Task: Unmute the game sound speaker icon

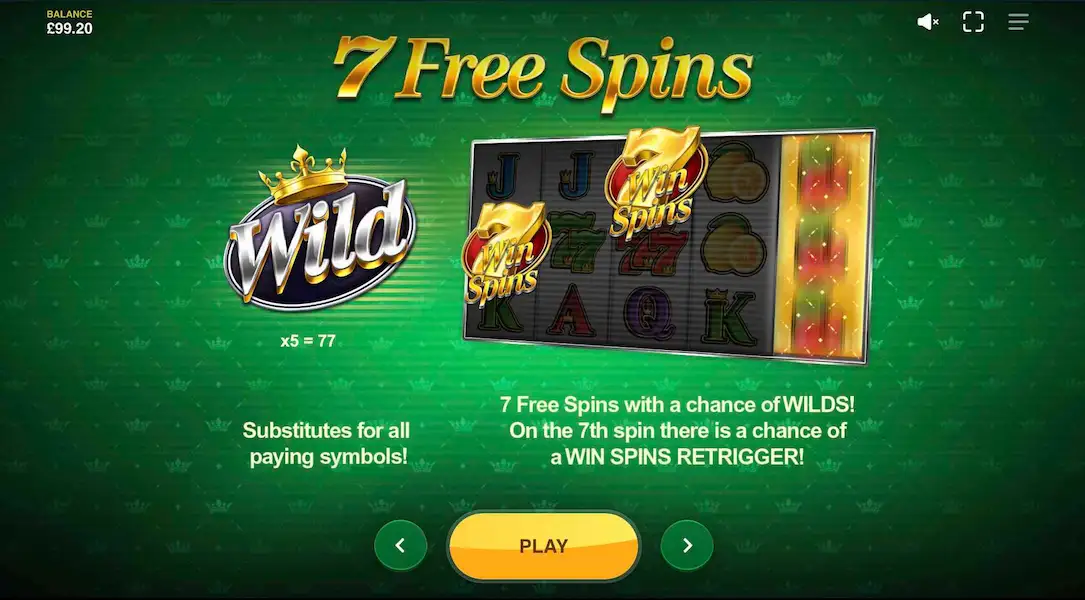Action: 927,22
